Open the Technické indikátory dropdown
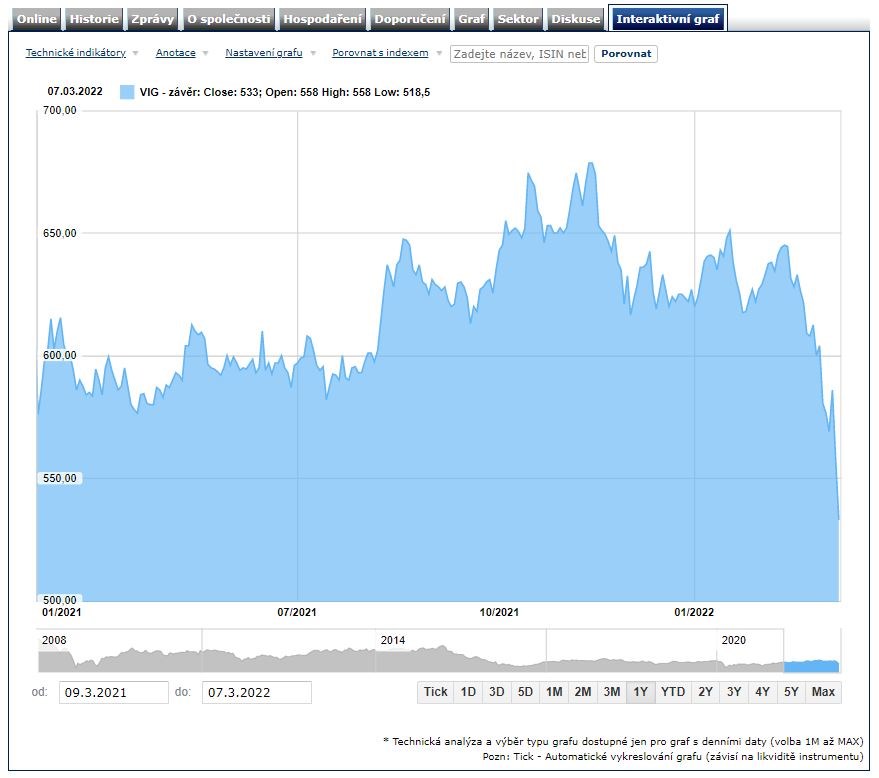This screenshot has width=879, height=778. pos(76,53)
